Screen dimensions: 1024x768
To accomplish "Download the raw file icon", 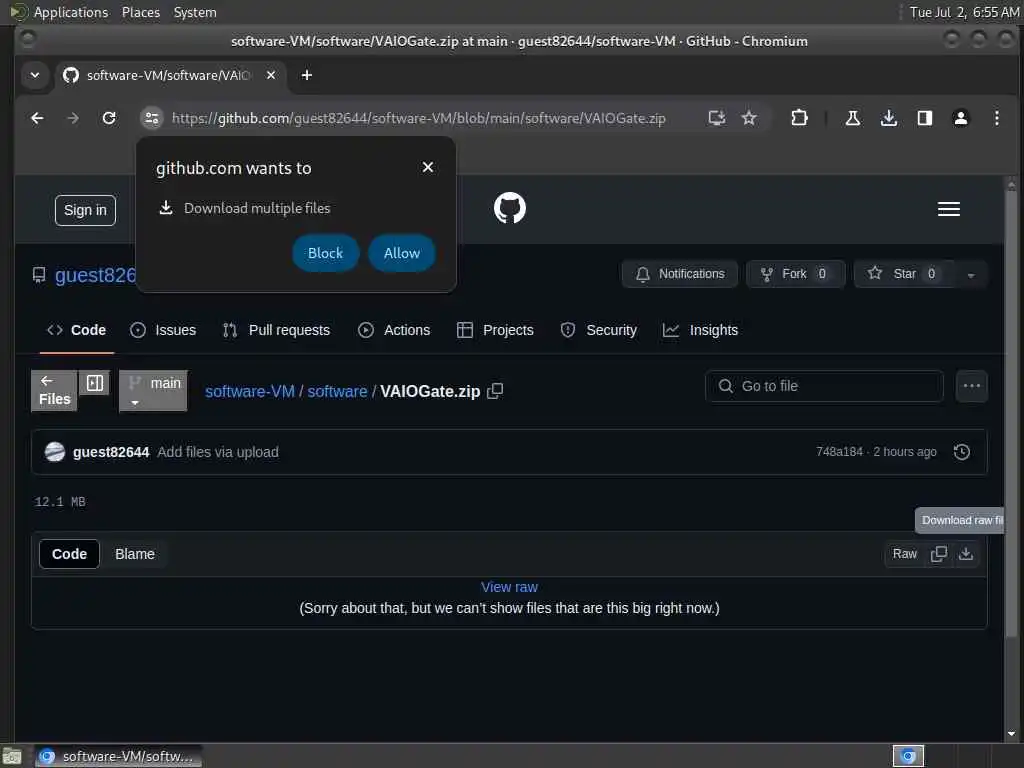I will coord(966,554).
